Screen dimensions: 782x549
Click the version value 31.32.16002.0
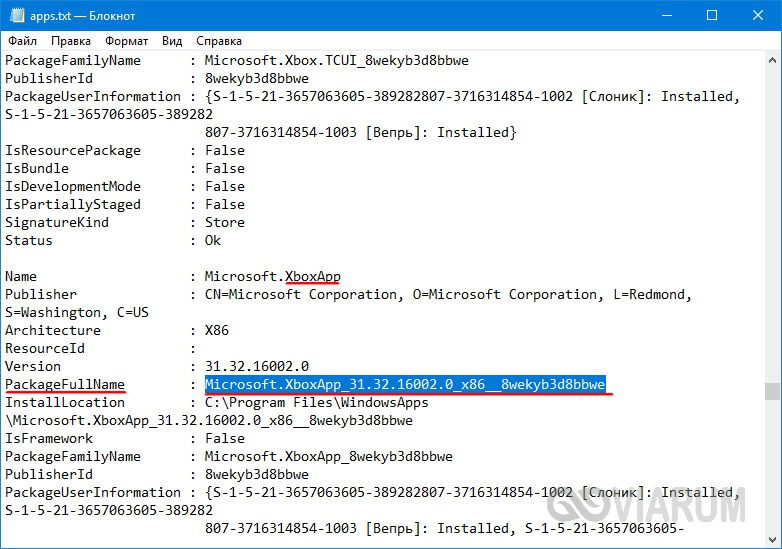point(257,366)
